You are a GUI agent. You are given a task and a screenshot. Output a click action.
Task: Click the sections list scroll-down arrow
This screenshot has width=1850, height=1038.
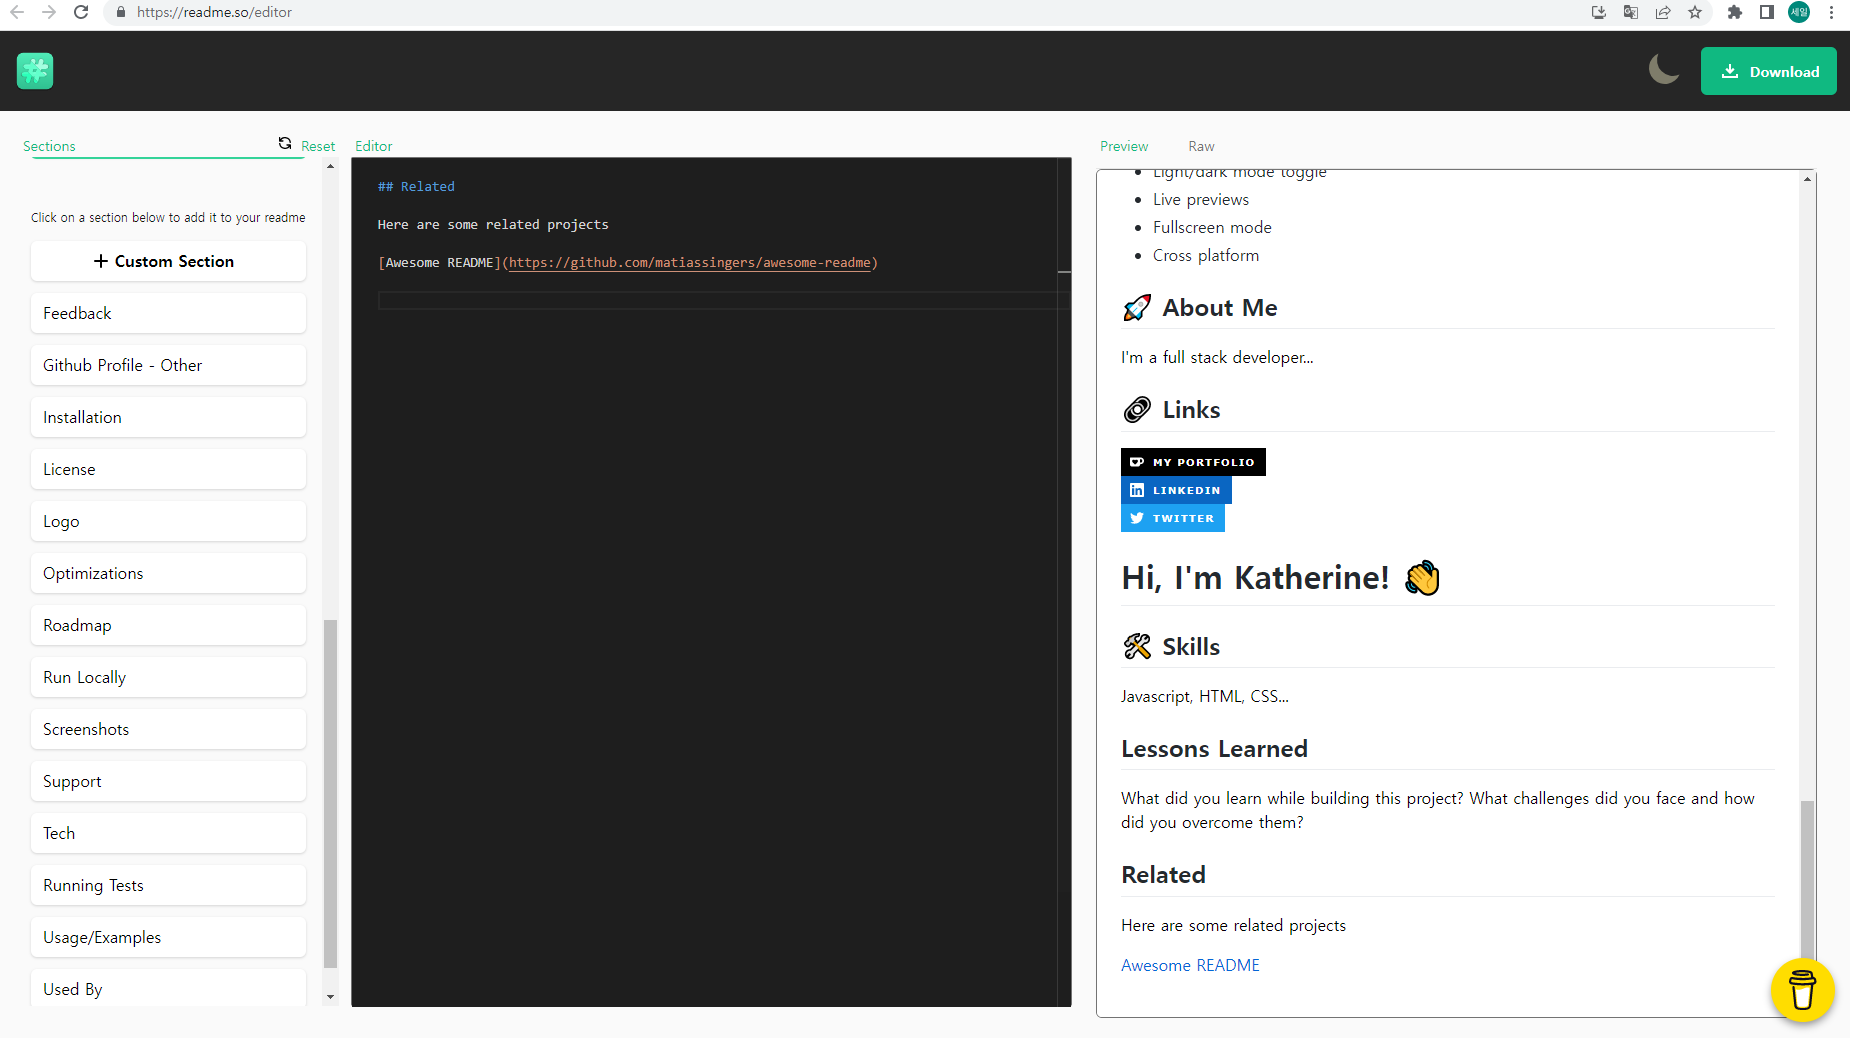(x=330, y=997)
